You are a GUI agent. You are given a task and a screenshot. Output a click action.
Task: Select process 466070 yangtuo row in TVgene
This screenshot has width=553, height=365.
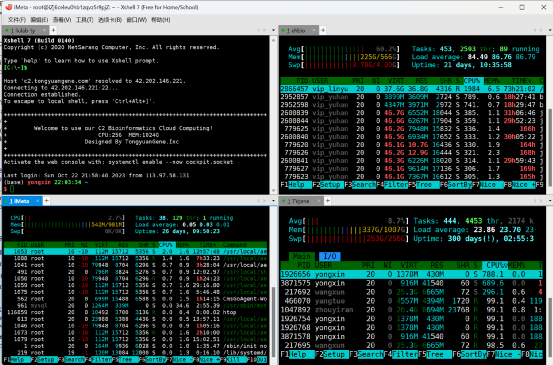pos(412,301)
